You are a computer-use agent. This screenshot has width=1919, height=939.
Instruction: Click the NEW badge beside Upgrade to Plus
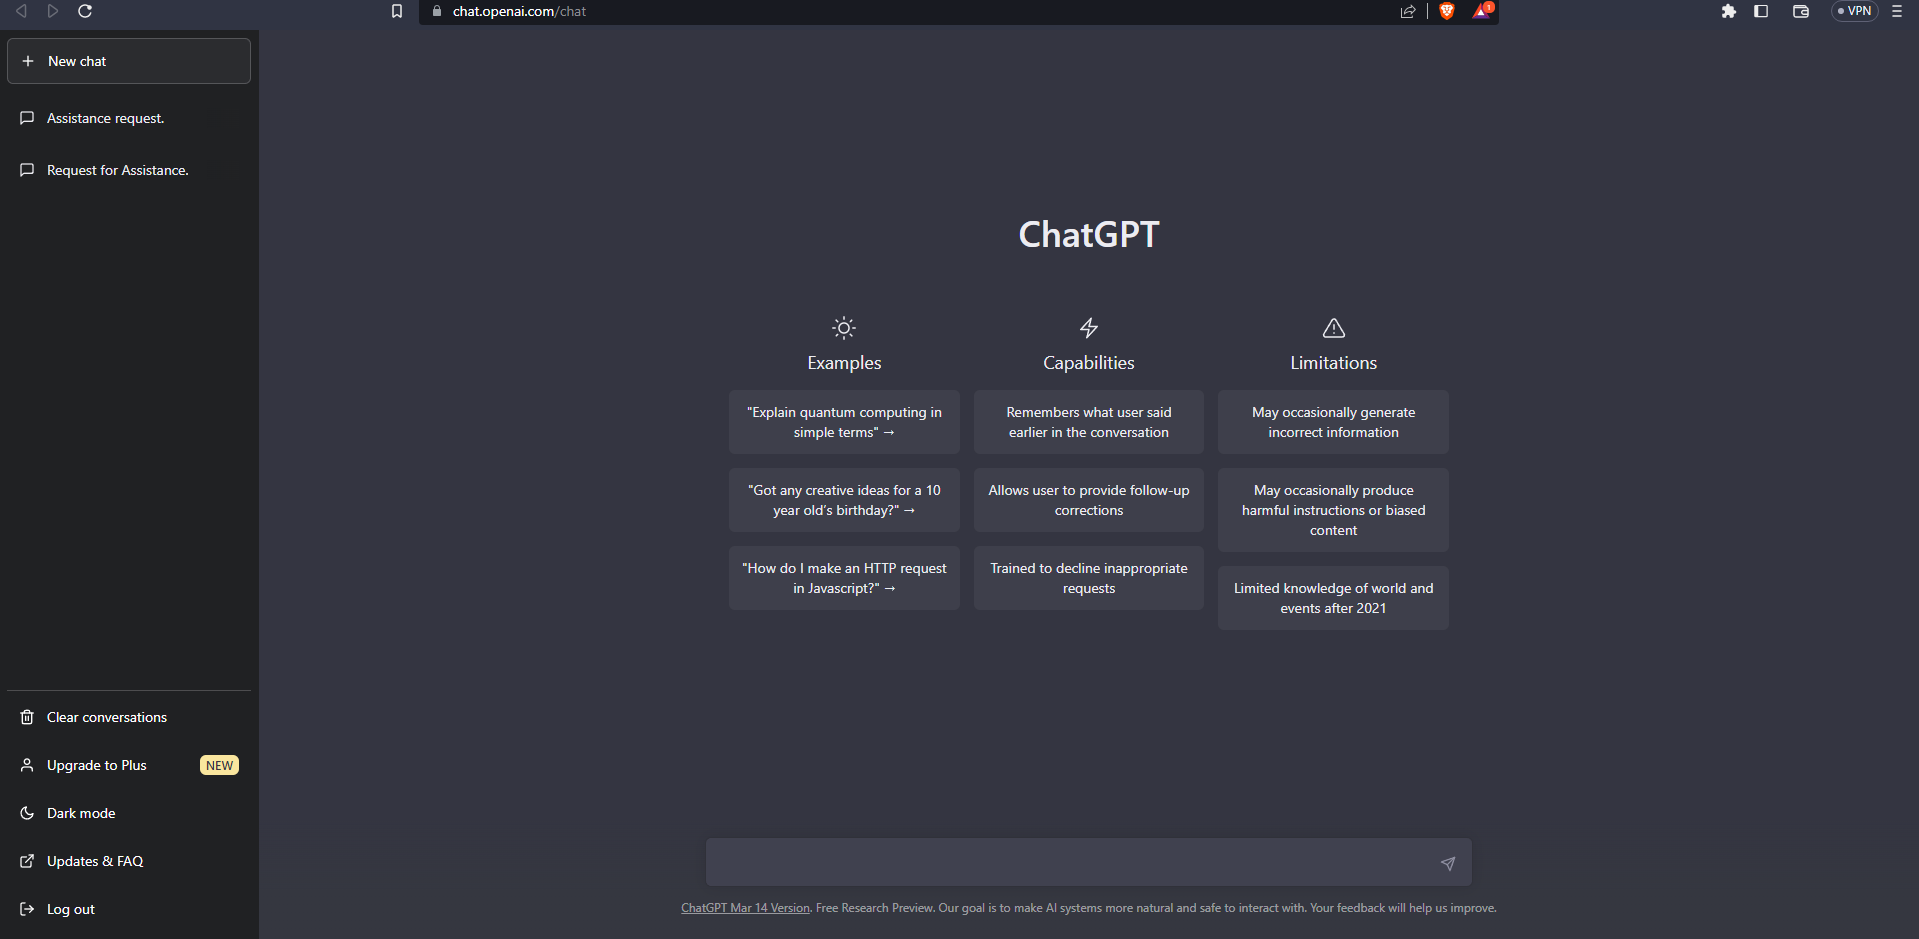(219, 765)
